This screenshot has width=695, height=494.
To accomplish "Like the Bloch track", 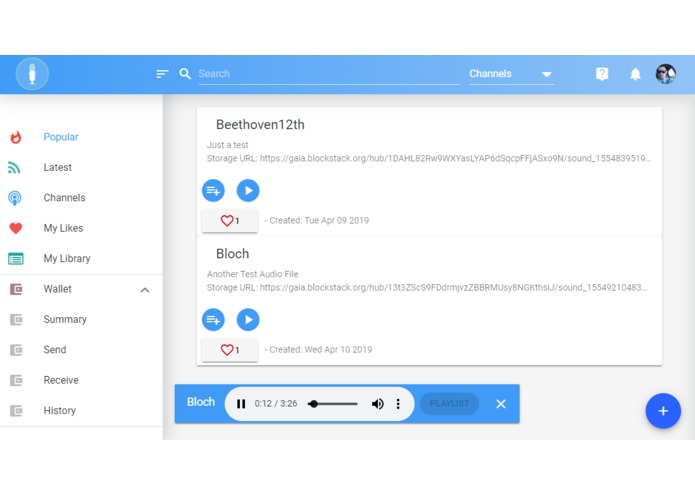I will [x=230, y=350].
